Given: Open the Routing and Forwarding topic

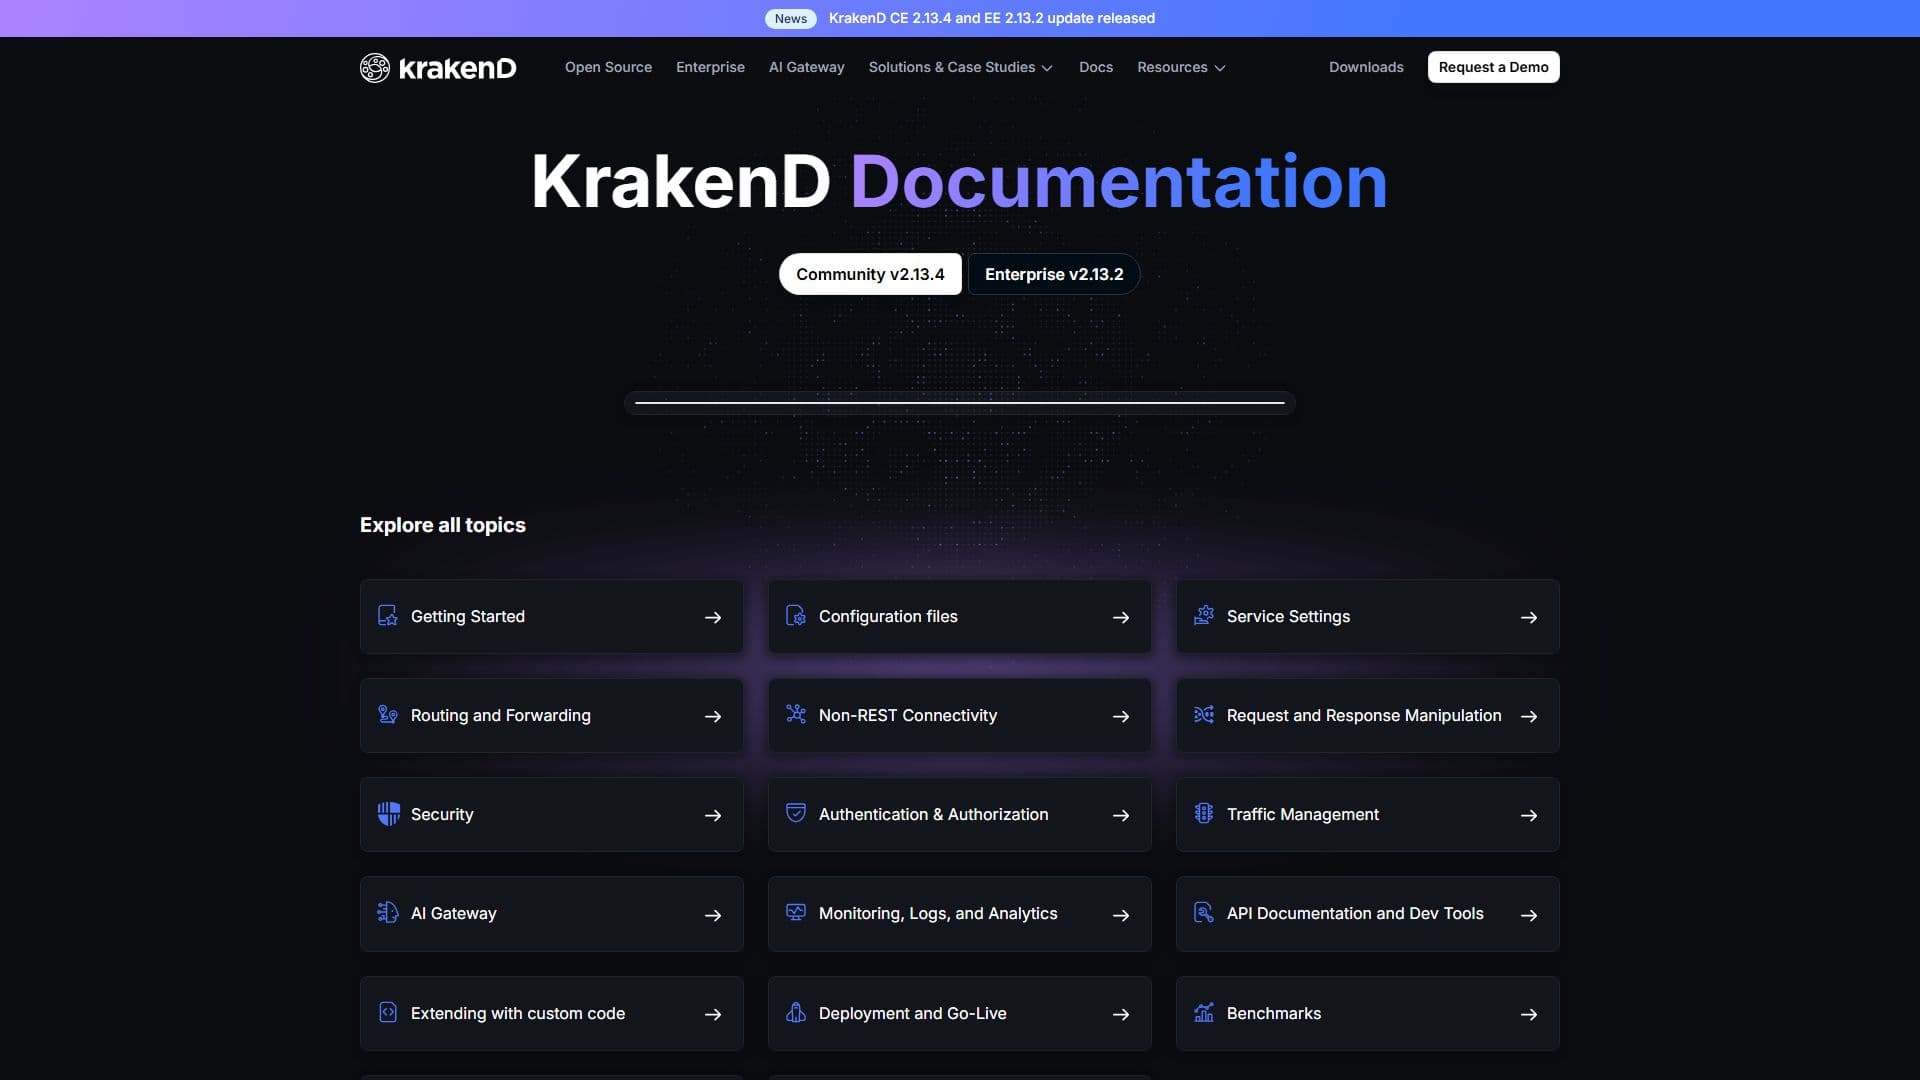Looking at the screenshot, I should 551,716.
